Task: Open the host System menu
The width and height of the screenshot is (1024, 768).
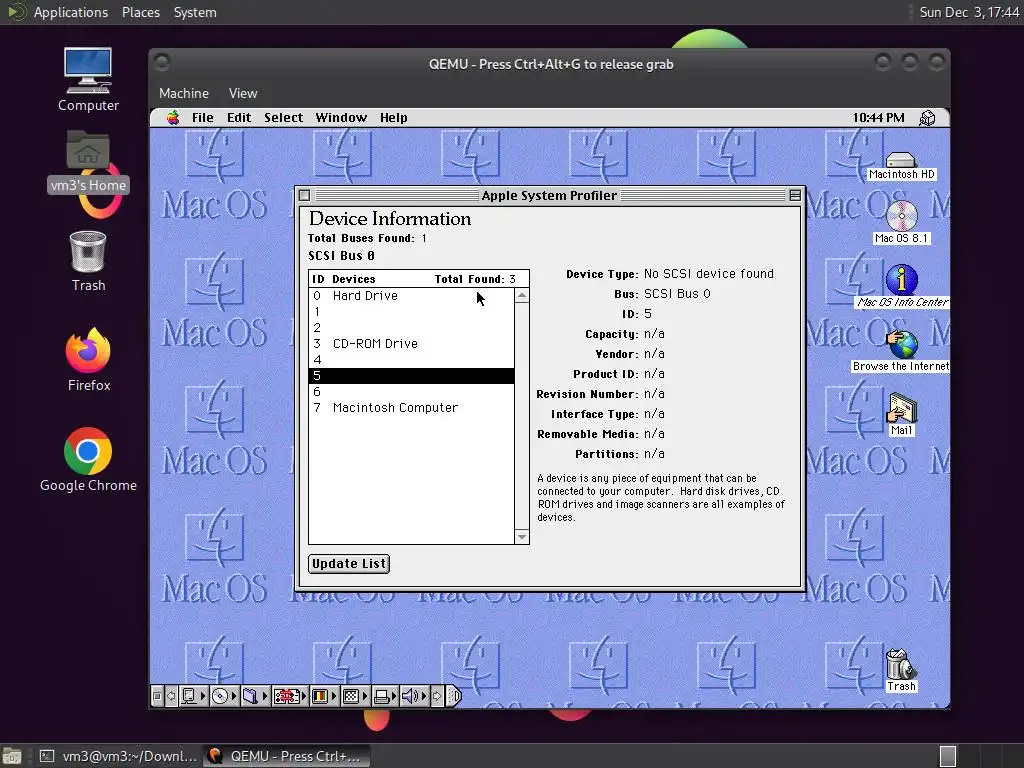Action: click(195, 12)
